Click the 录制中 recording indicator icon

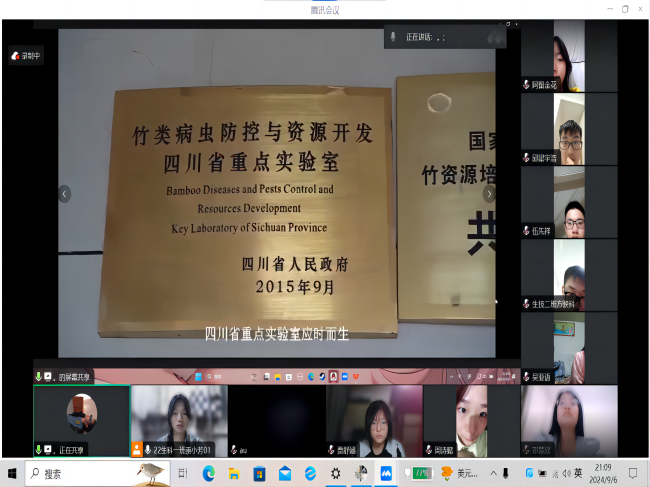point(15,56)
